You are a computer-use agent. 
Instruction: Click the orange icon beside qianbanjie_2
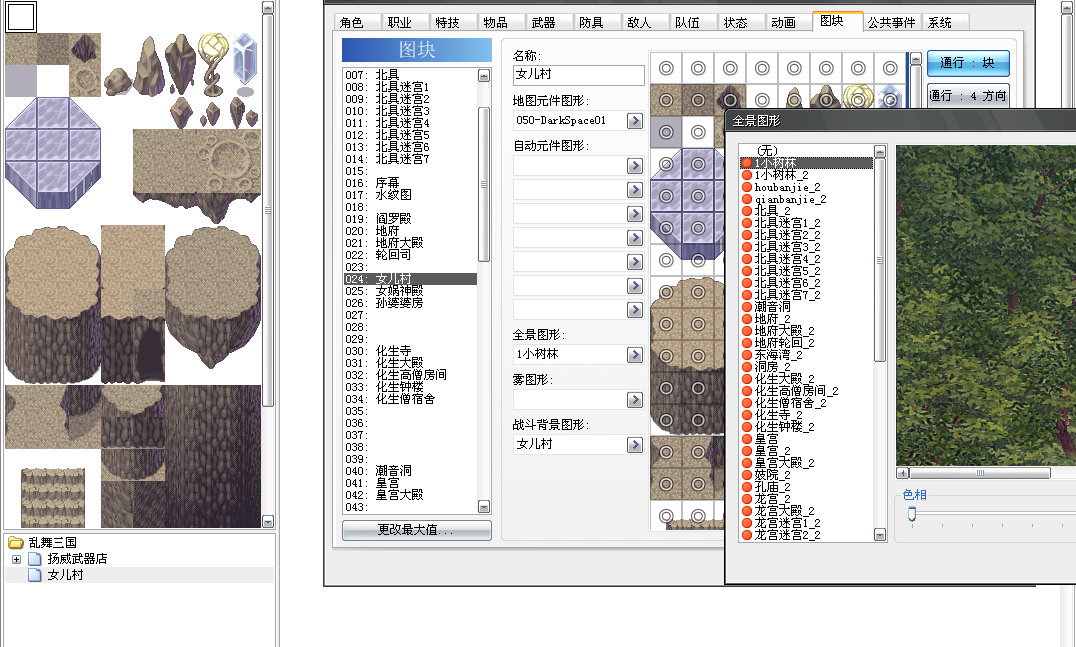(747, 199)
